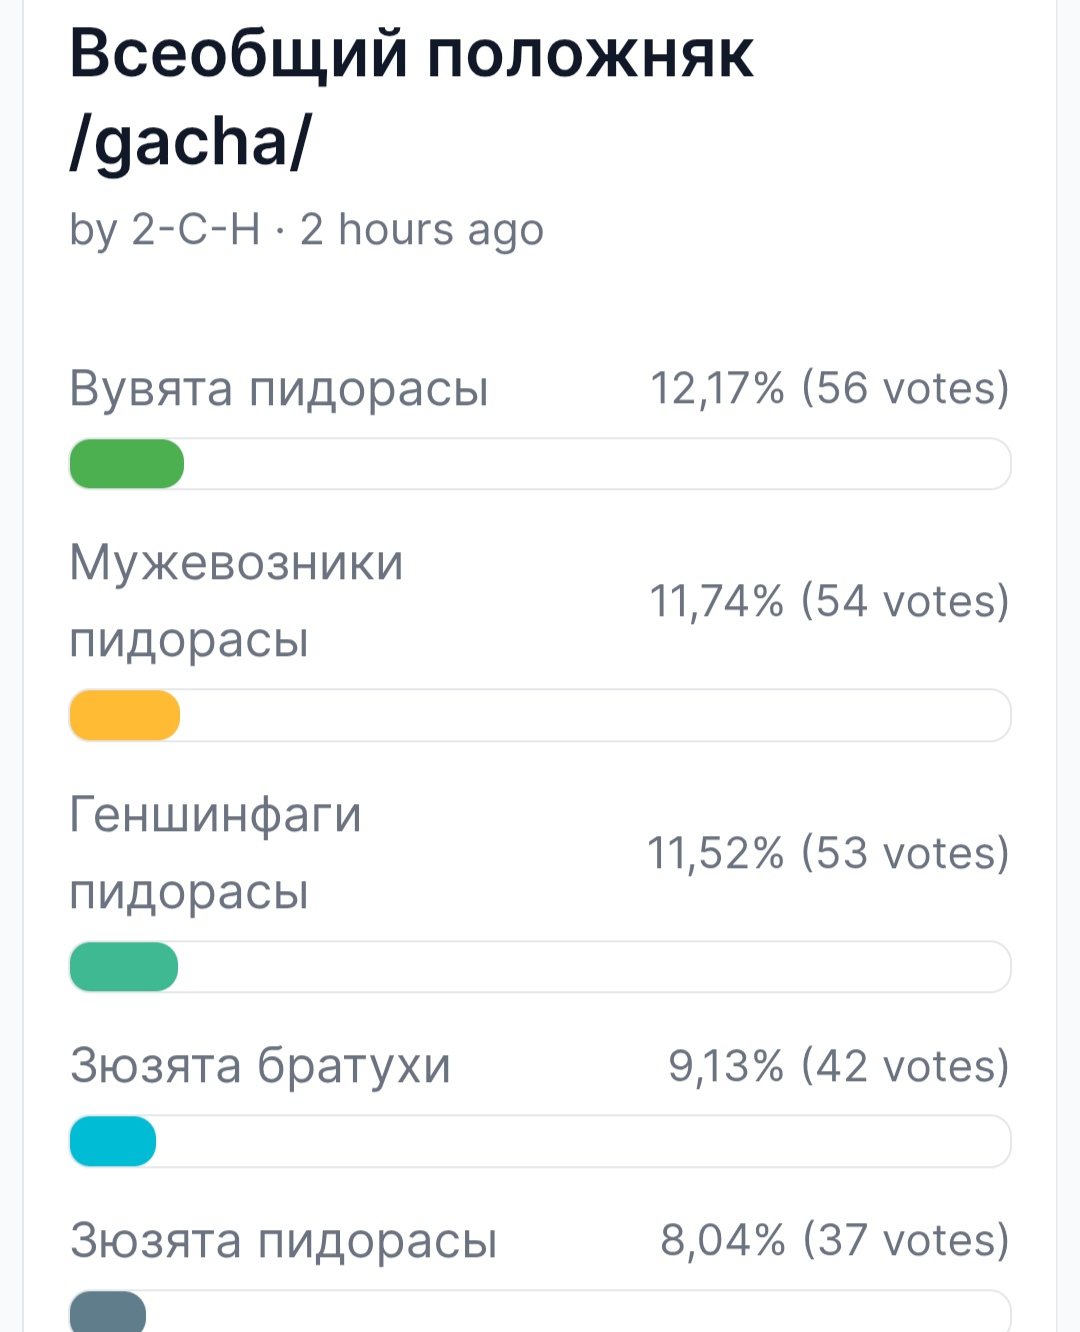Select the option label starting with Вувята
The height and width of the screenshot is (1332, 1080).
point(279,389)
